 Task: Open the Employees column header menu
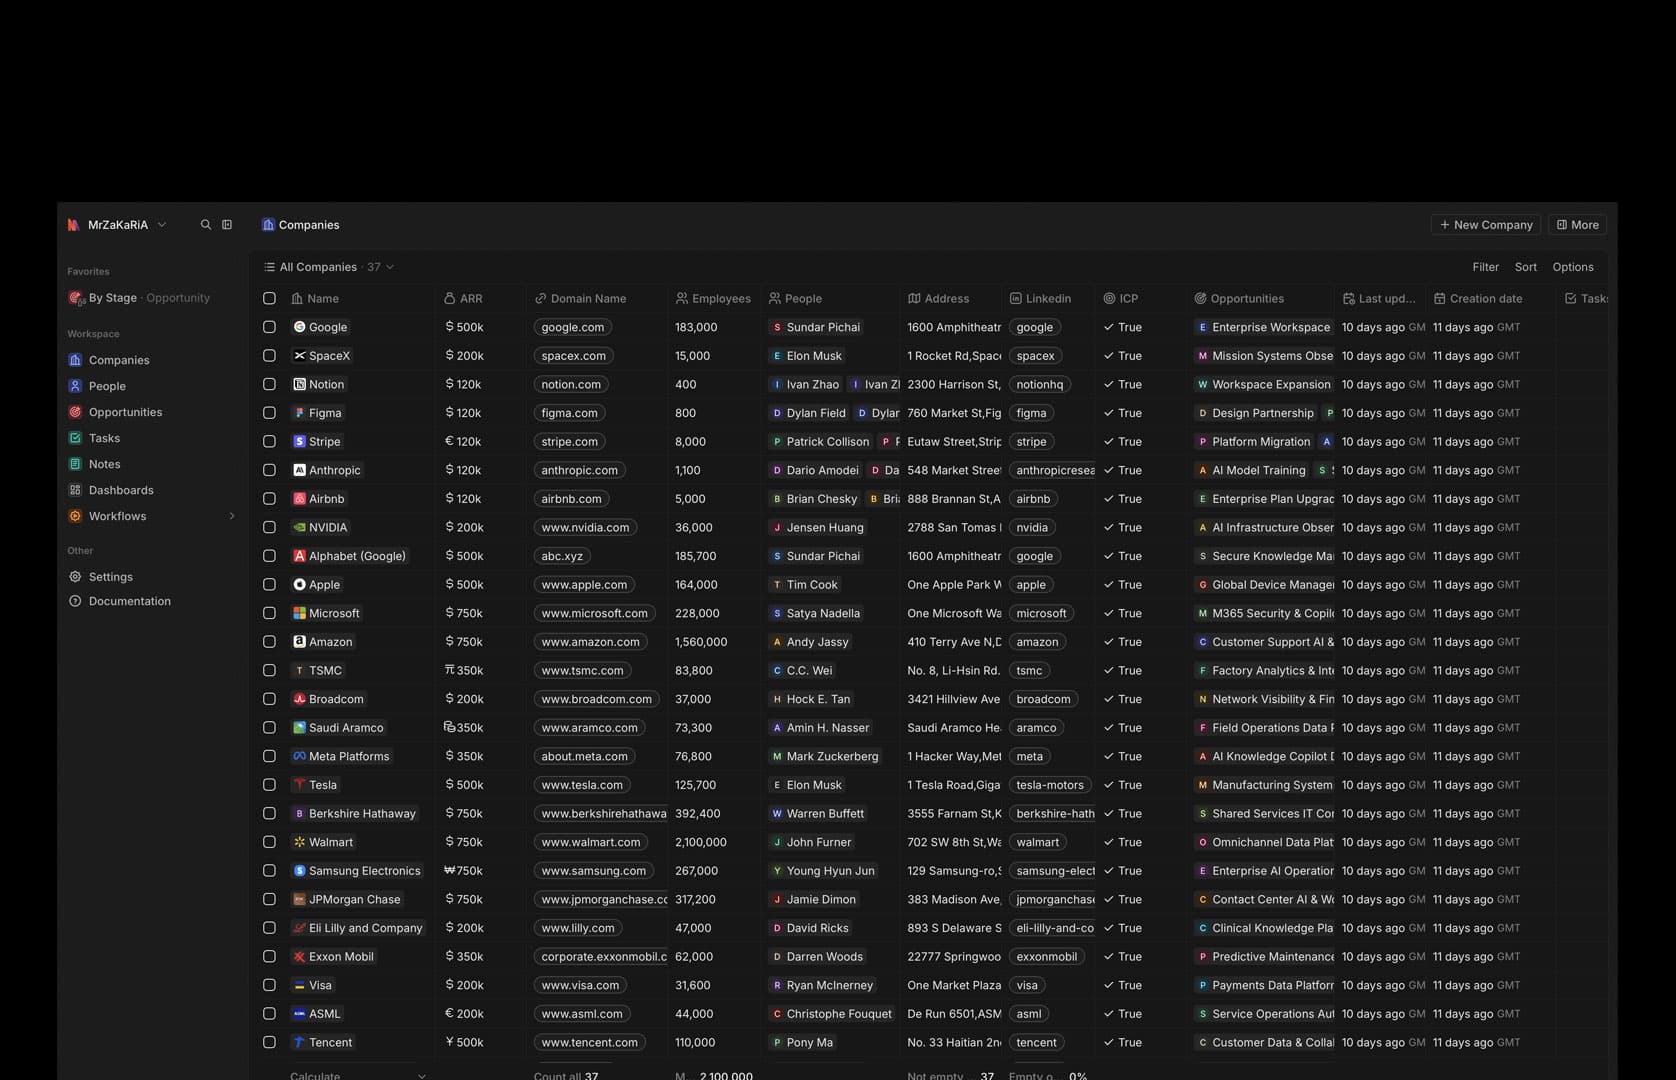pyautogui.click(x=714, y=298)
